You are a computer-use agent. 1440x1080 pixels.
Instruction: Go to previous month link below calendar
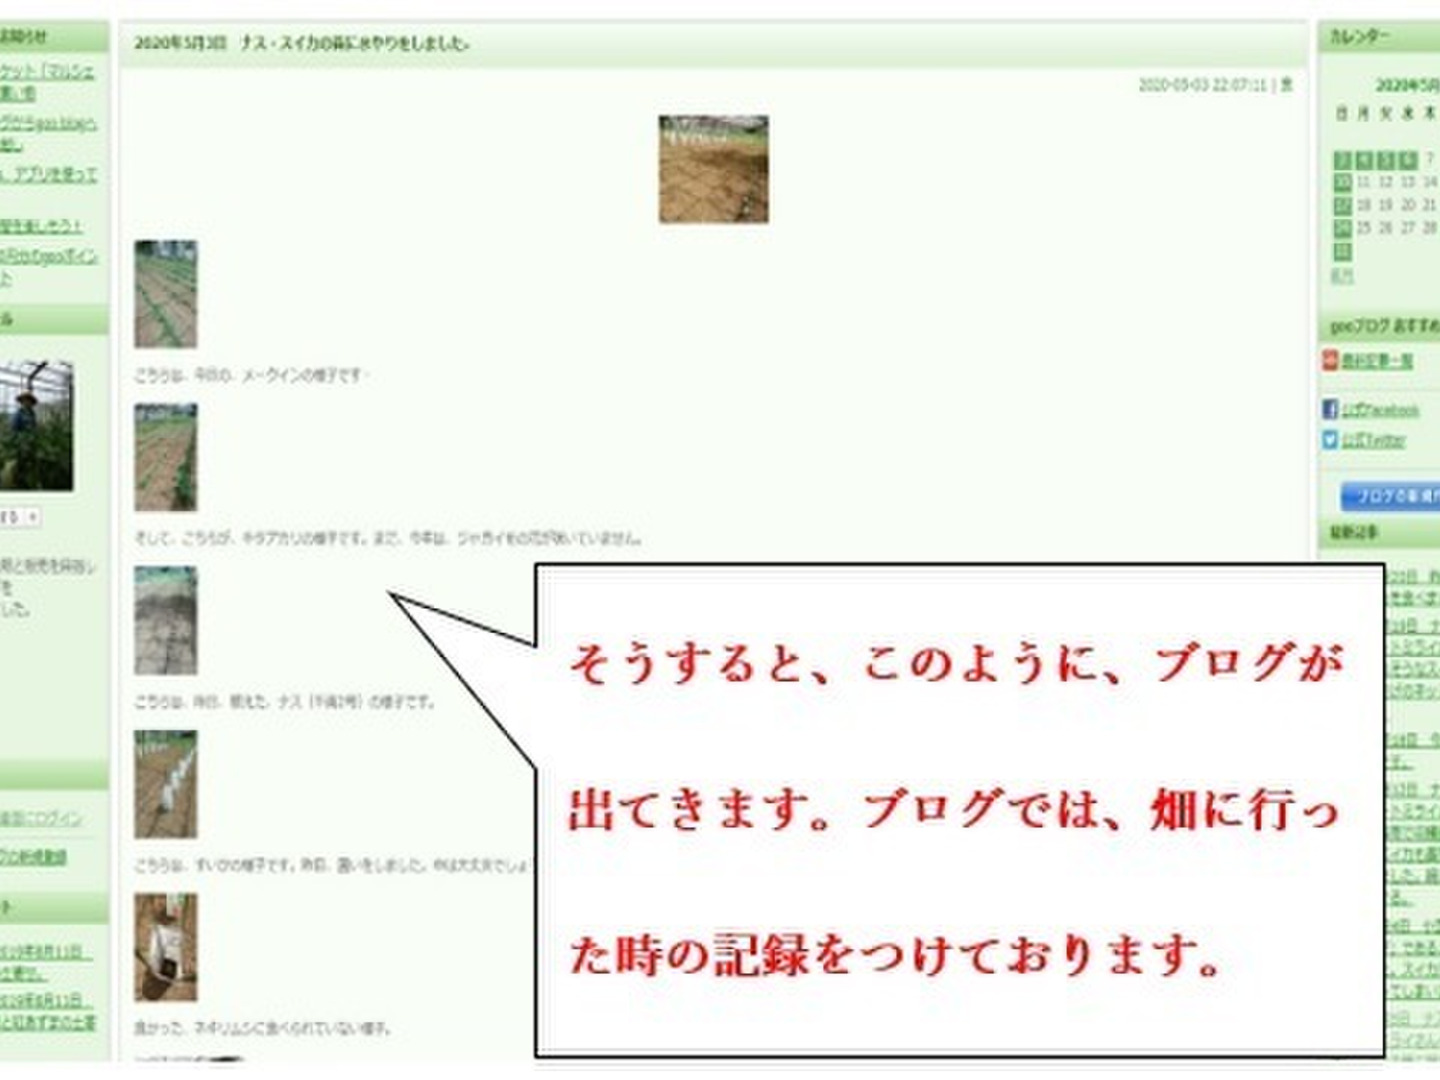tap(1342, 275)
